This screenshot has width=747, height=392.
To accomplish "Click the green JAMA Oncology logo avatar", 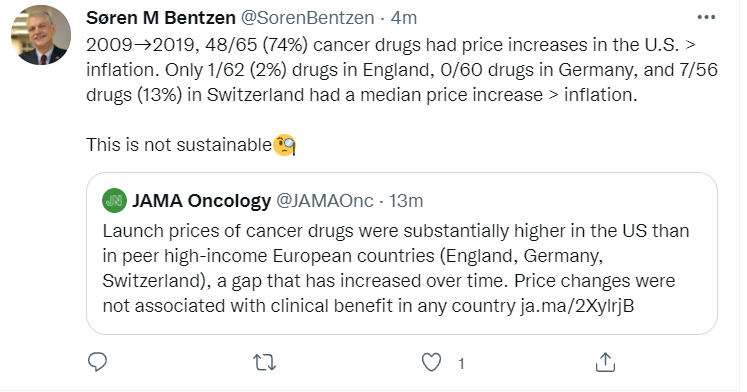I will click(x=114, y=201).
